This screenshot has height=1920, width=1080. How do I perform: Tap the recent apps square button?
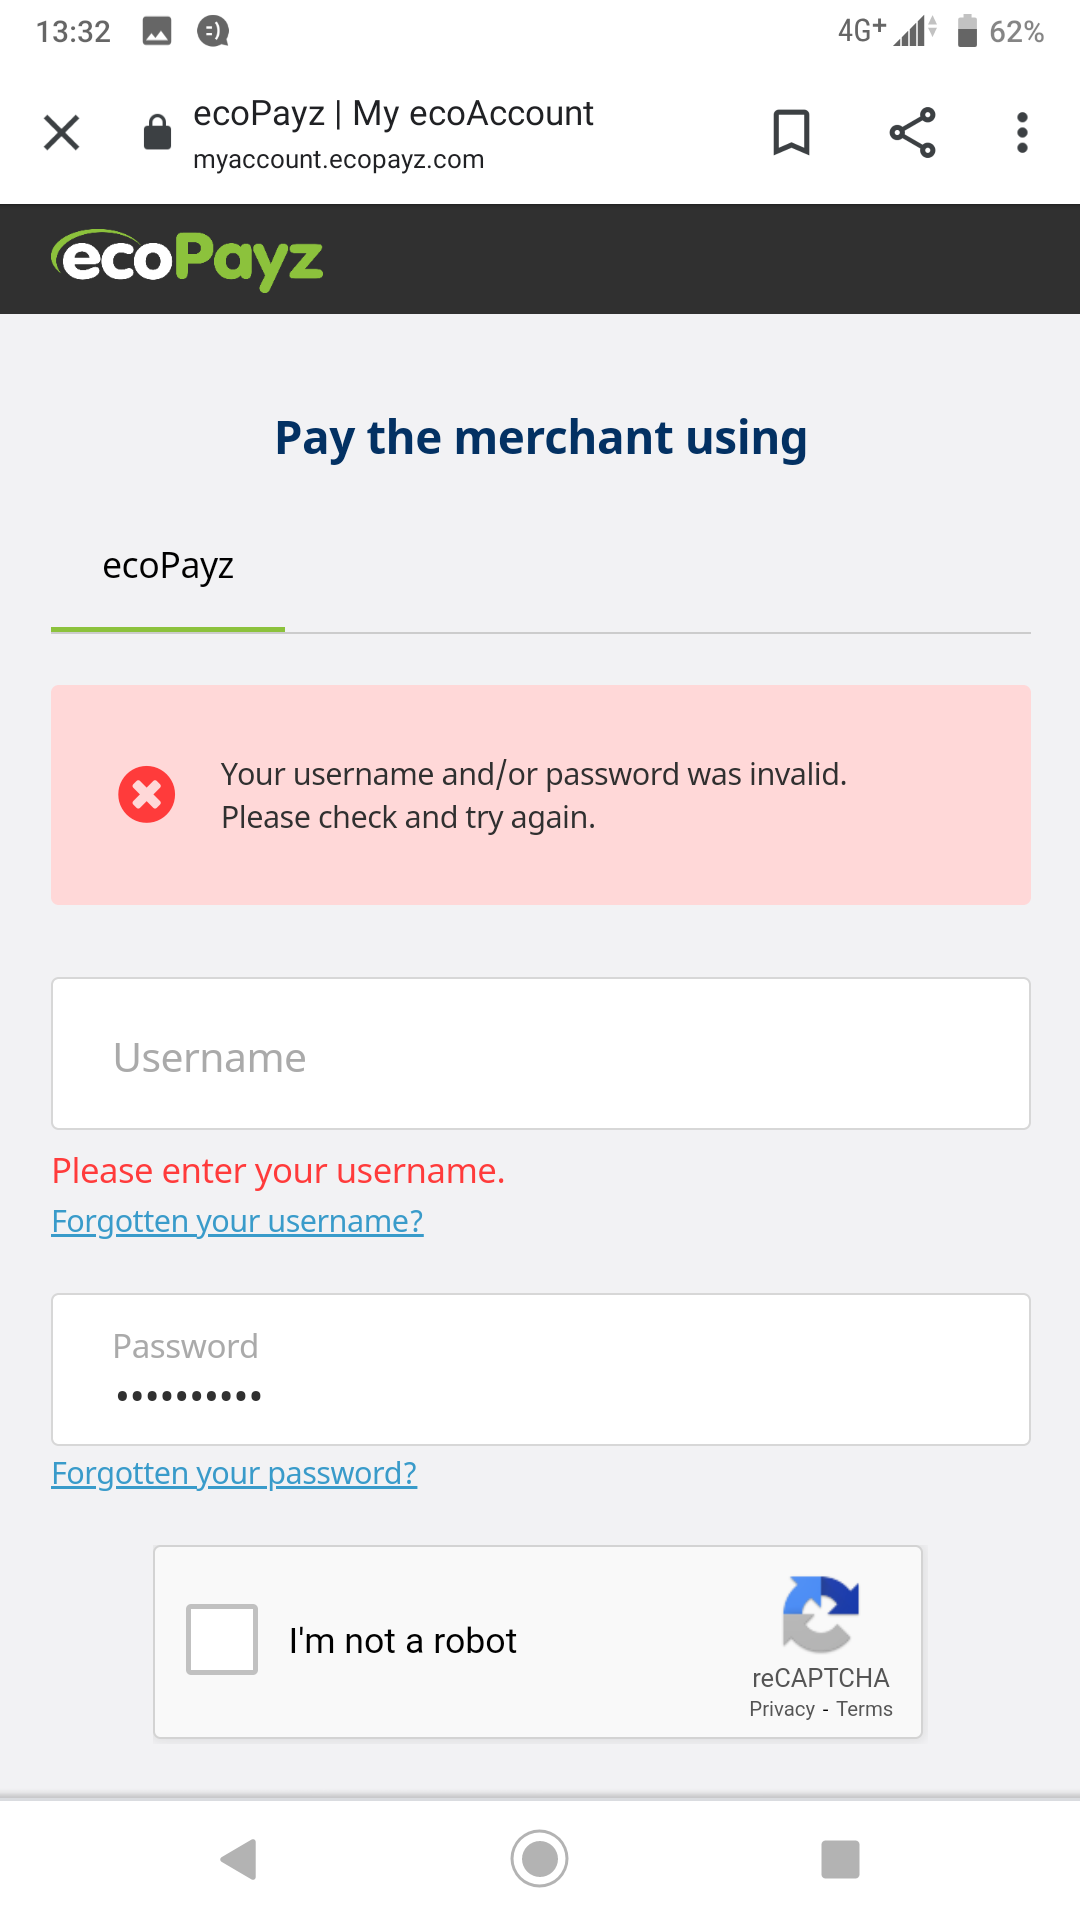pyautogui.click(x=840, y=1859)
